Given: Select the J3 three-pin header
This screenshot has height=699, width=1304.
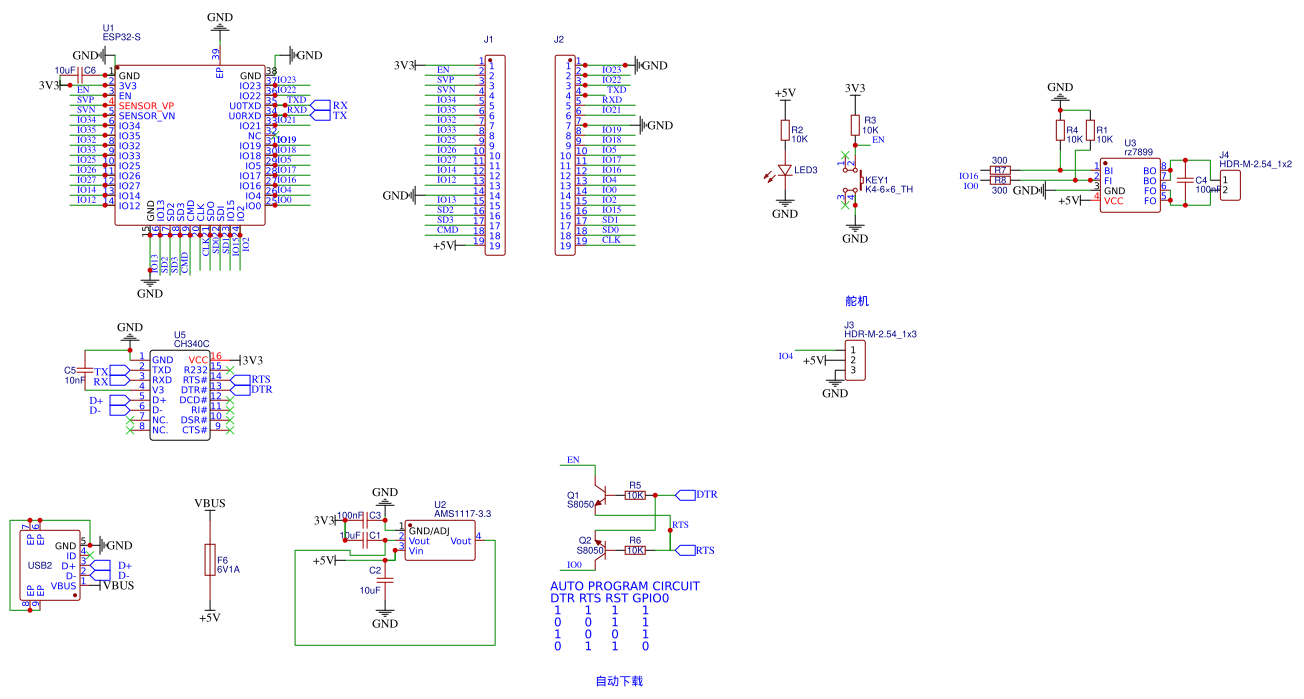Looking at the screenshot, I should pos(854,360).
